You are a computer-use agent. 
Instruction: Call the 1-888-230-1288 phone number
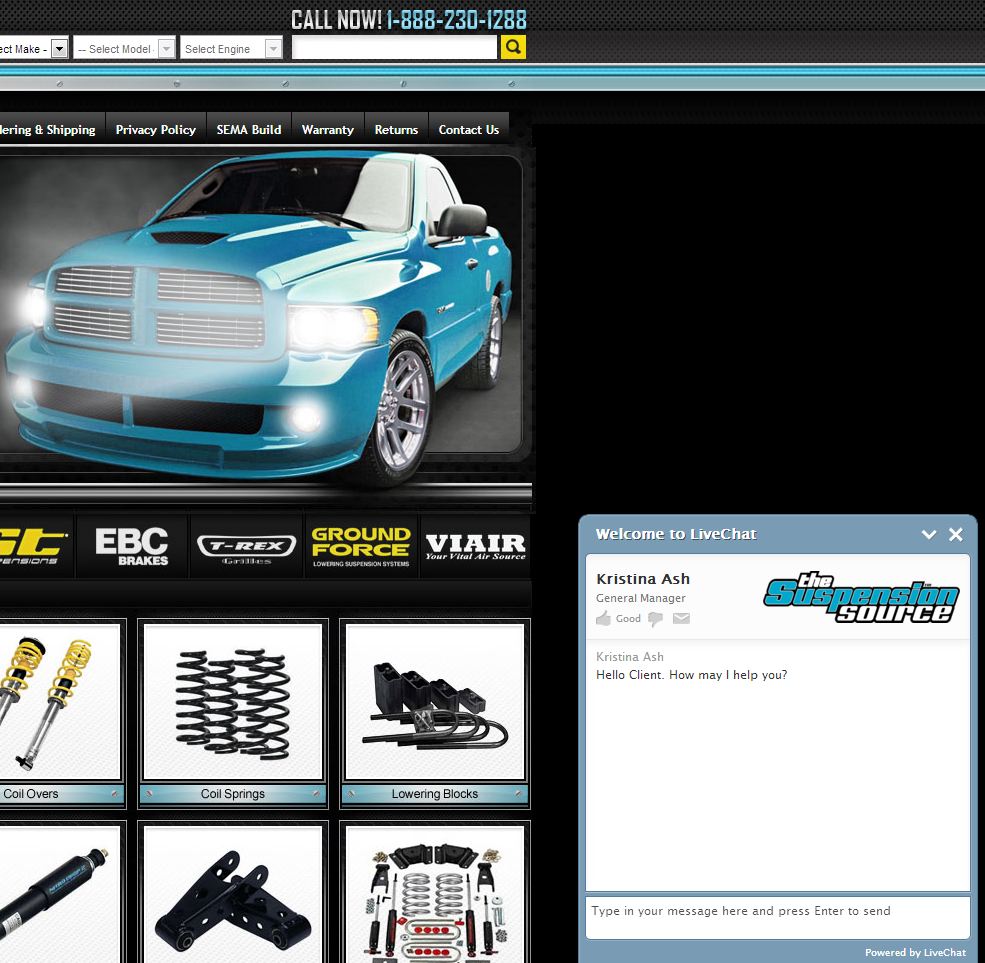pyautogui.click(x=456, y=20)
